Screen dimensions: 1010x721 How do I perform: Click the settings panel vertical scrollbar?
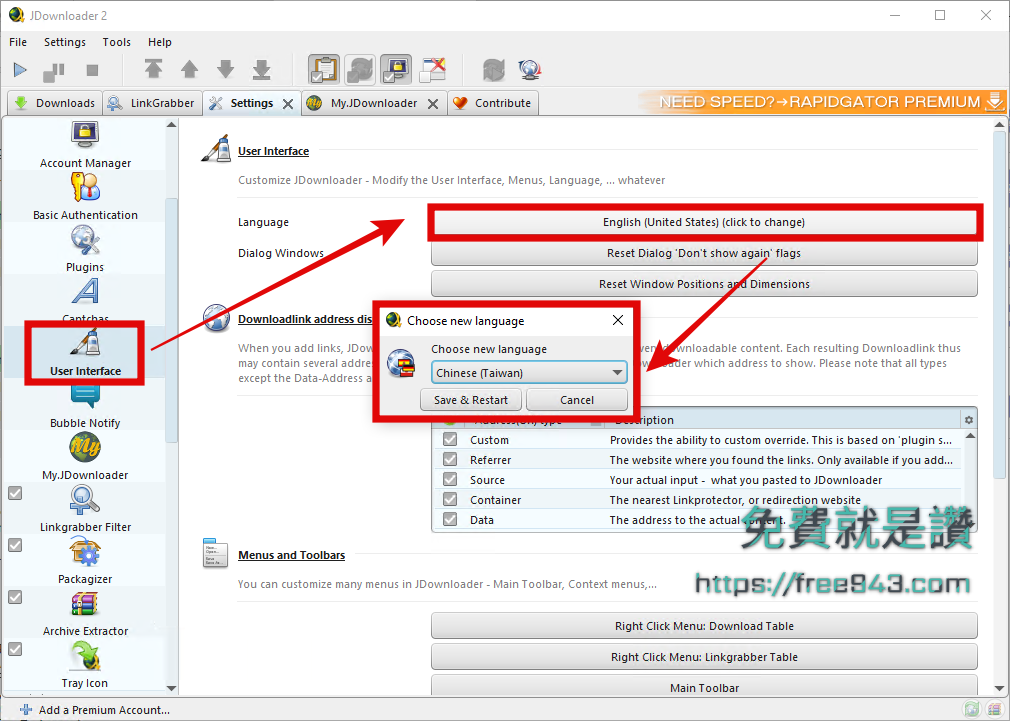pos(999,300)
